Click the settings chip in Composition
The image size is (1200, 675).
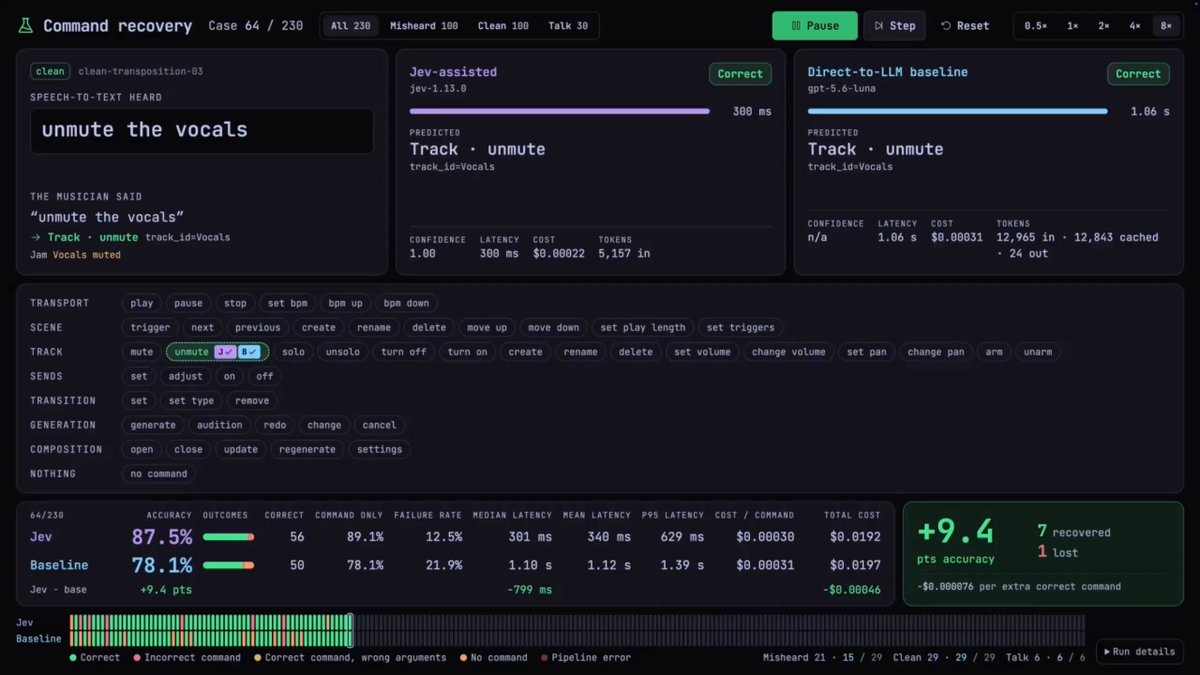pyautogui.click(x=380, y=449)
